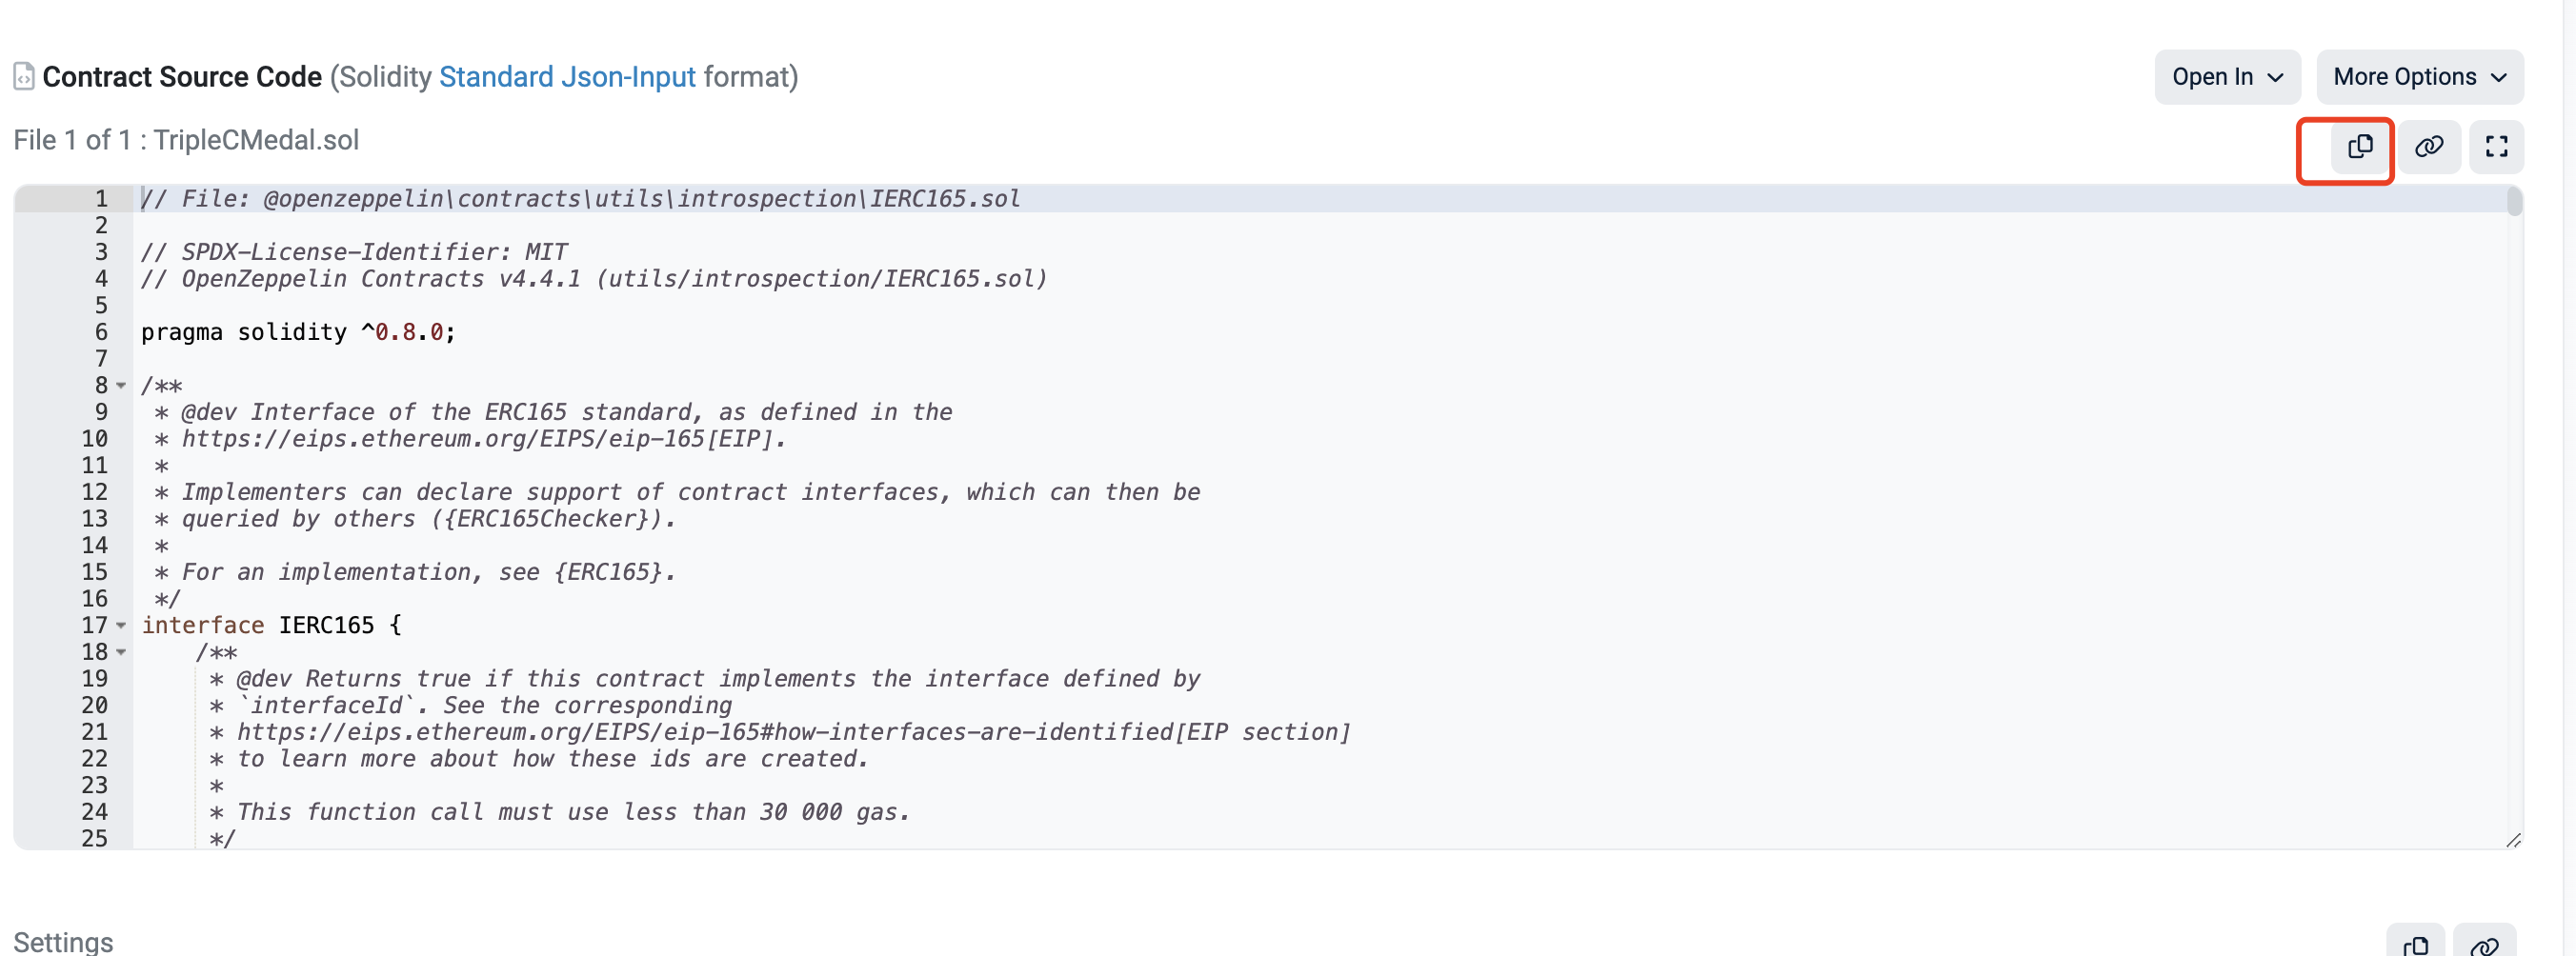The height and width of the screenshot is (956, 2576).
Task: Copy the TripleCMedal.sol source code
Action: (2359, 147)
